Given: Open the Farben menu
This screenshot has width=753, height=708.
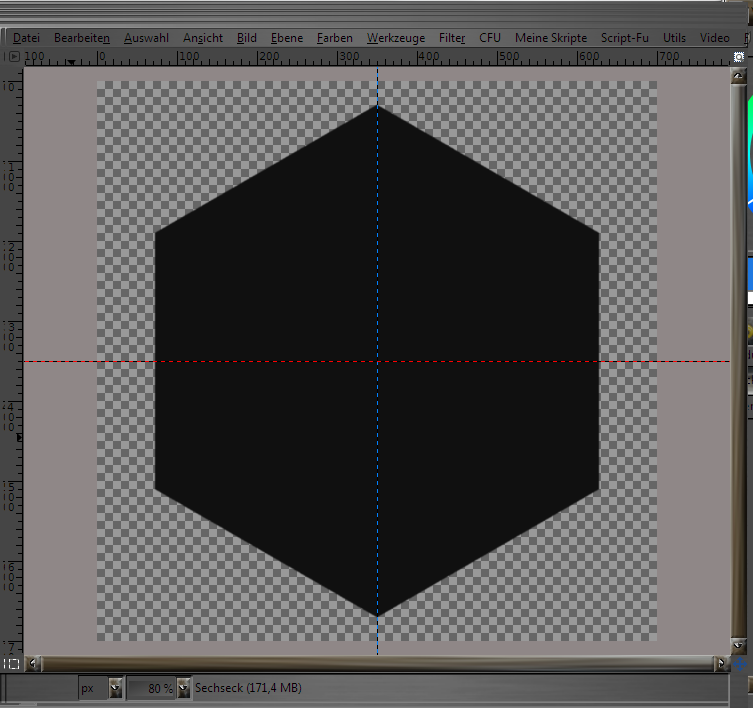Looking at the screenshot, I should pyautogui.click(x=334, y=38).
